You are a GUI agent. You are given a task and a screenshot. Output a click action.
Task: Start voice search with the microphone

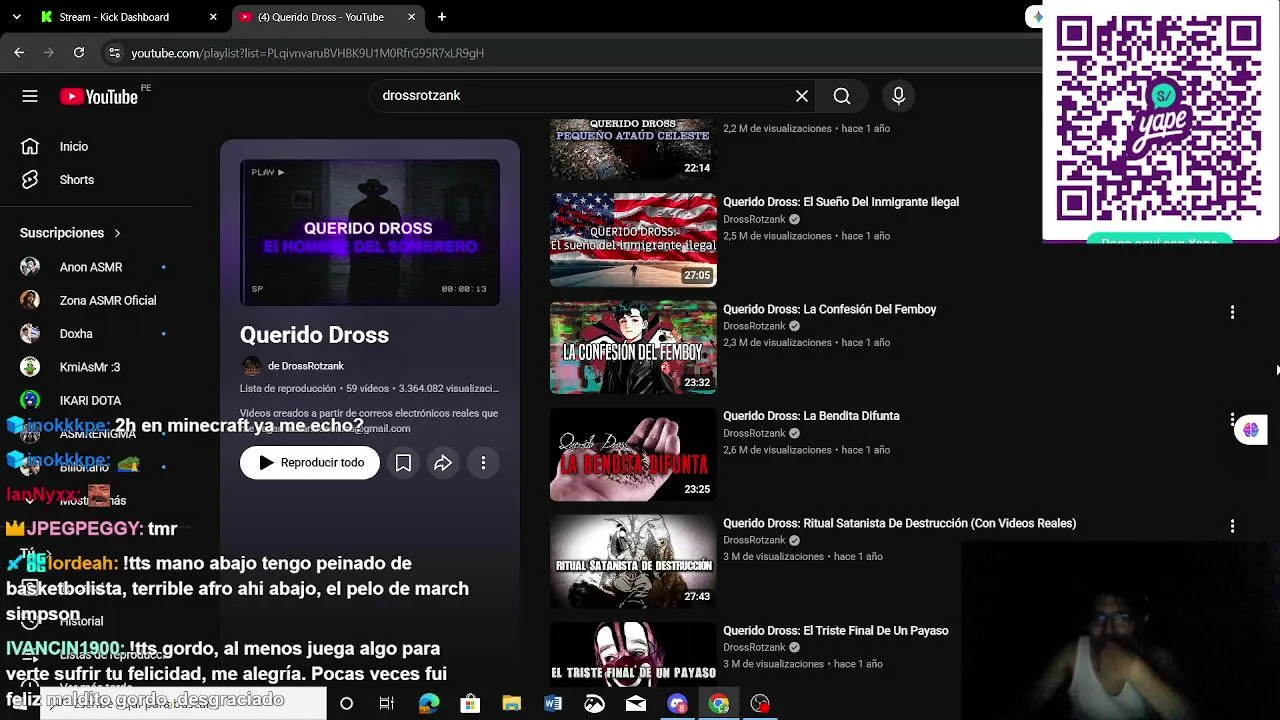[x=898, y=96]
